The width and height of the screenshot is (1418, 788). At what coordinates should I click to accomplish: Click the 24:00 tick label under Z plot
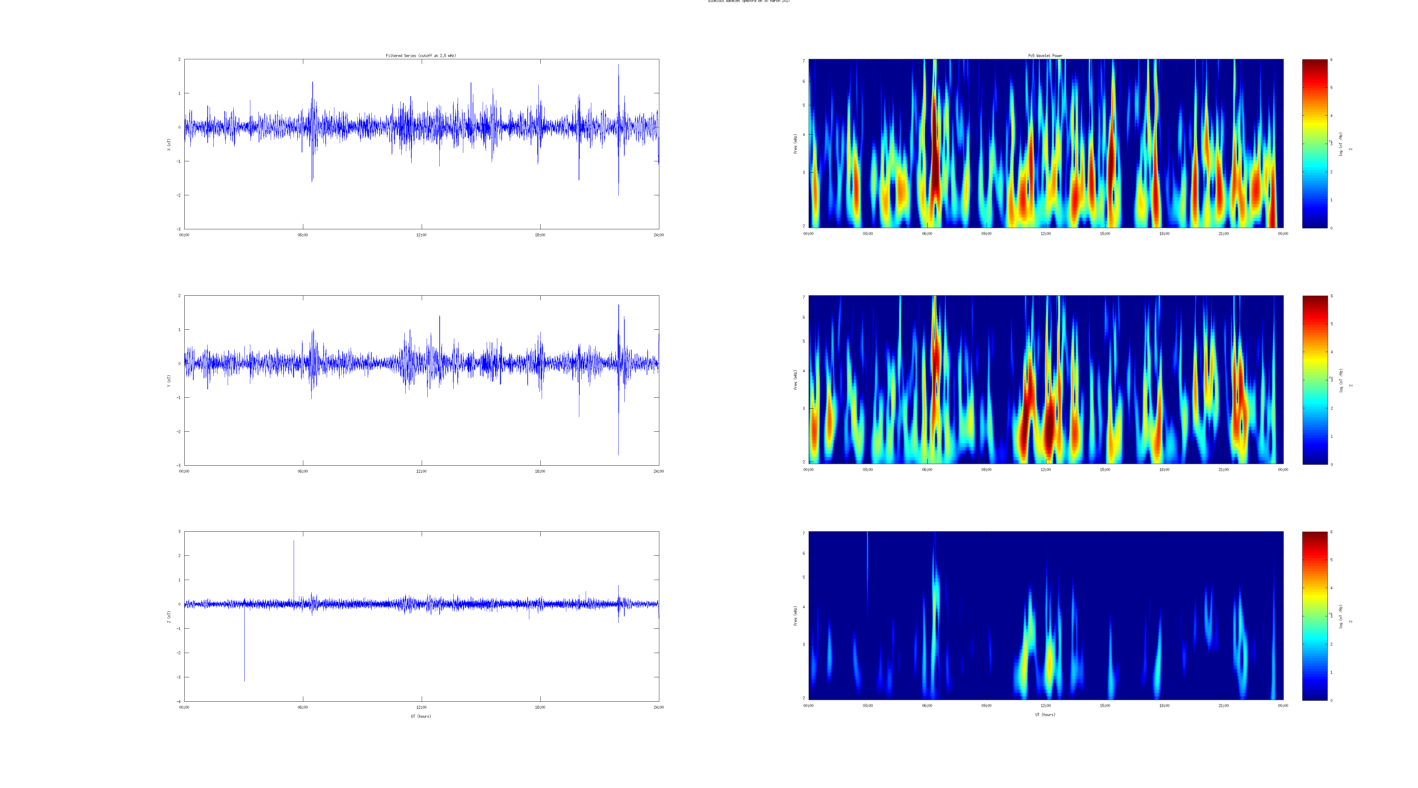click(x=658, y=707)
